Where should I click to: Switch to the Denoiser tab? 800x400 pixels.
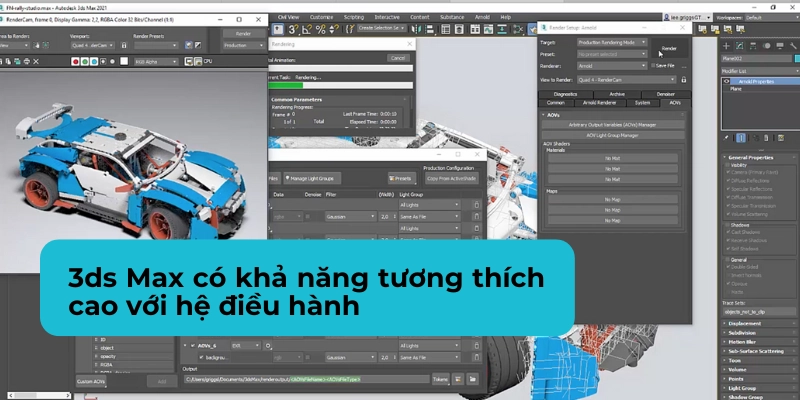click(x=666, y=94)
